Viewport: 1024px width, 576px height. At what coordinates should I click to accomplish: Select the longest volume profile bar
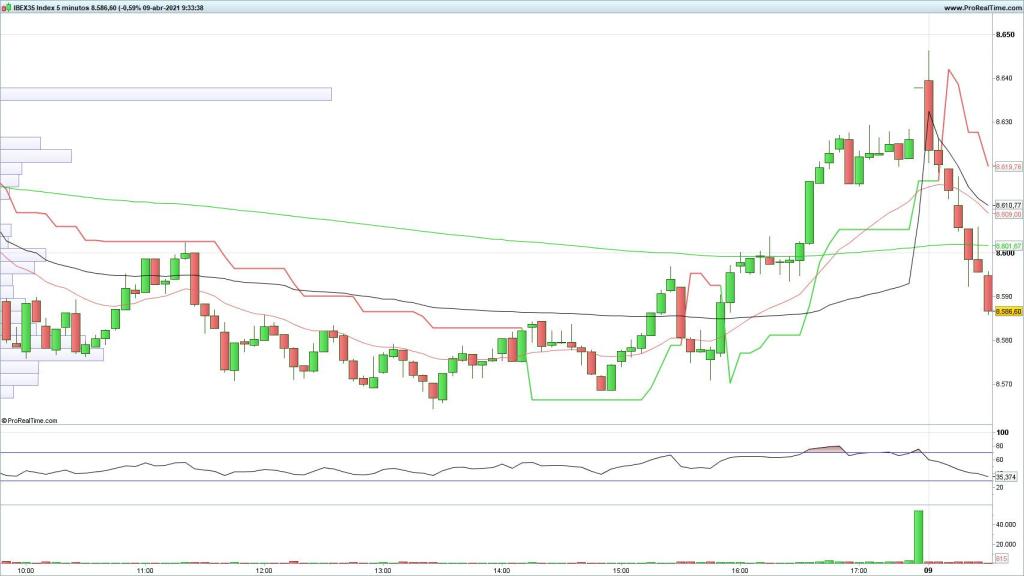[165, 94]
